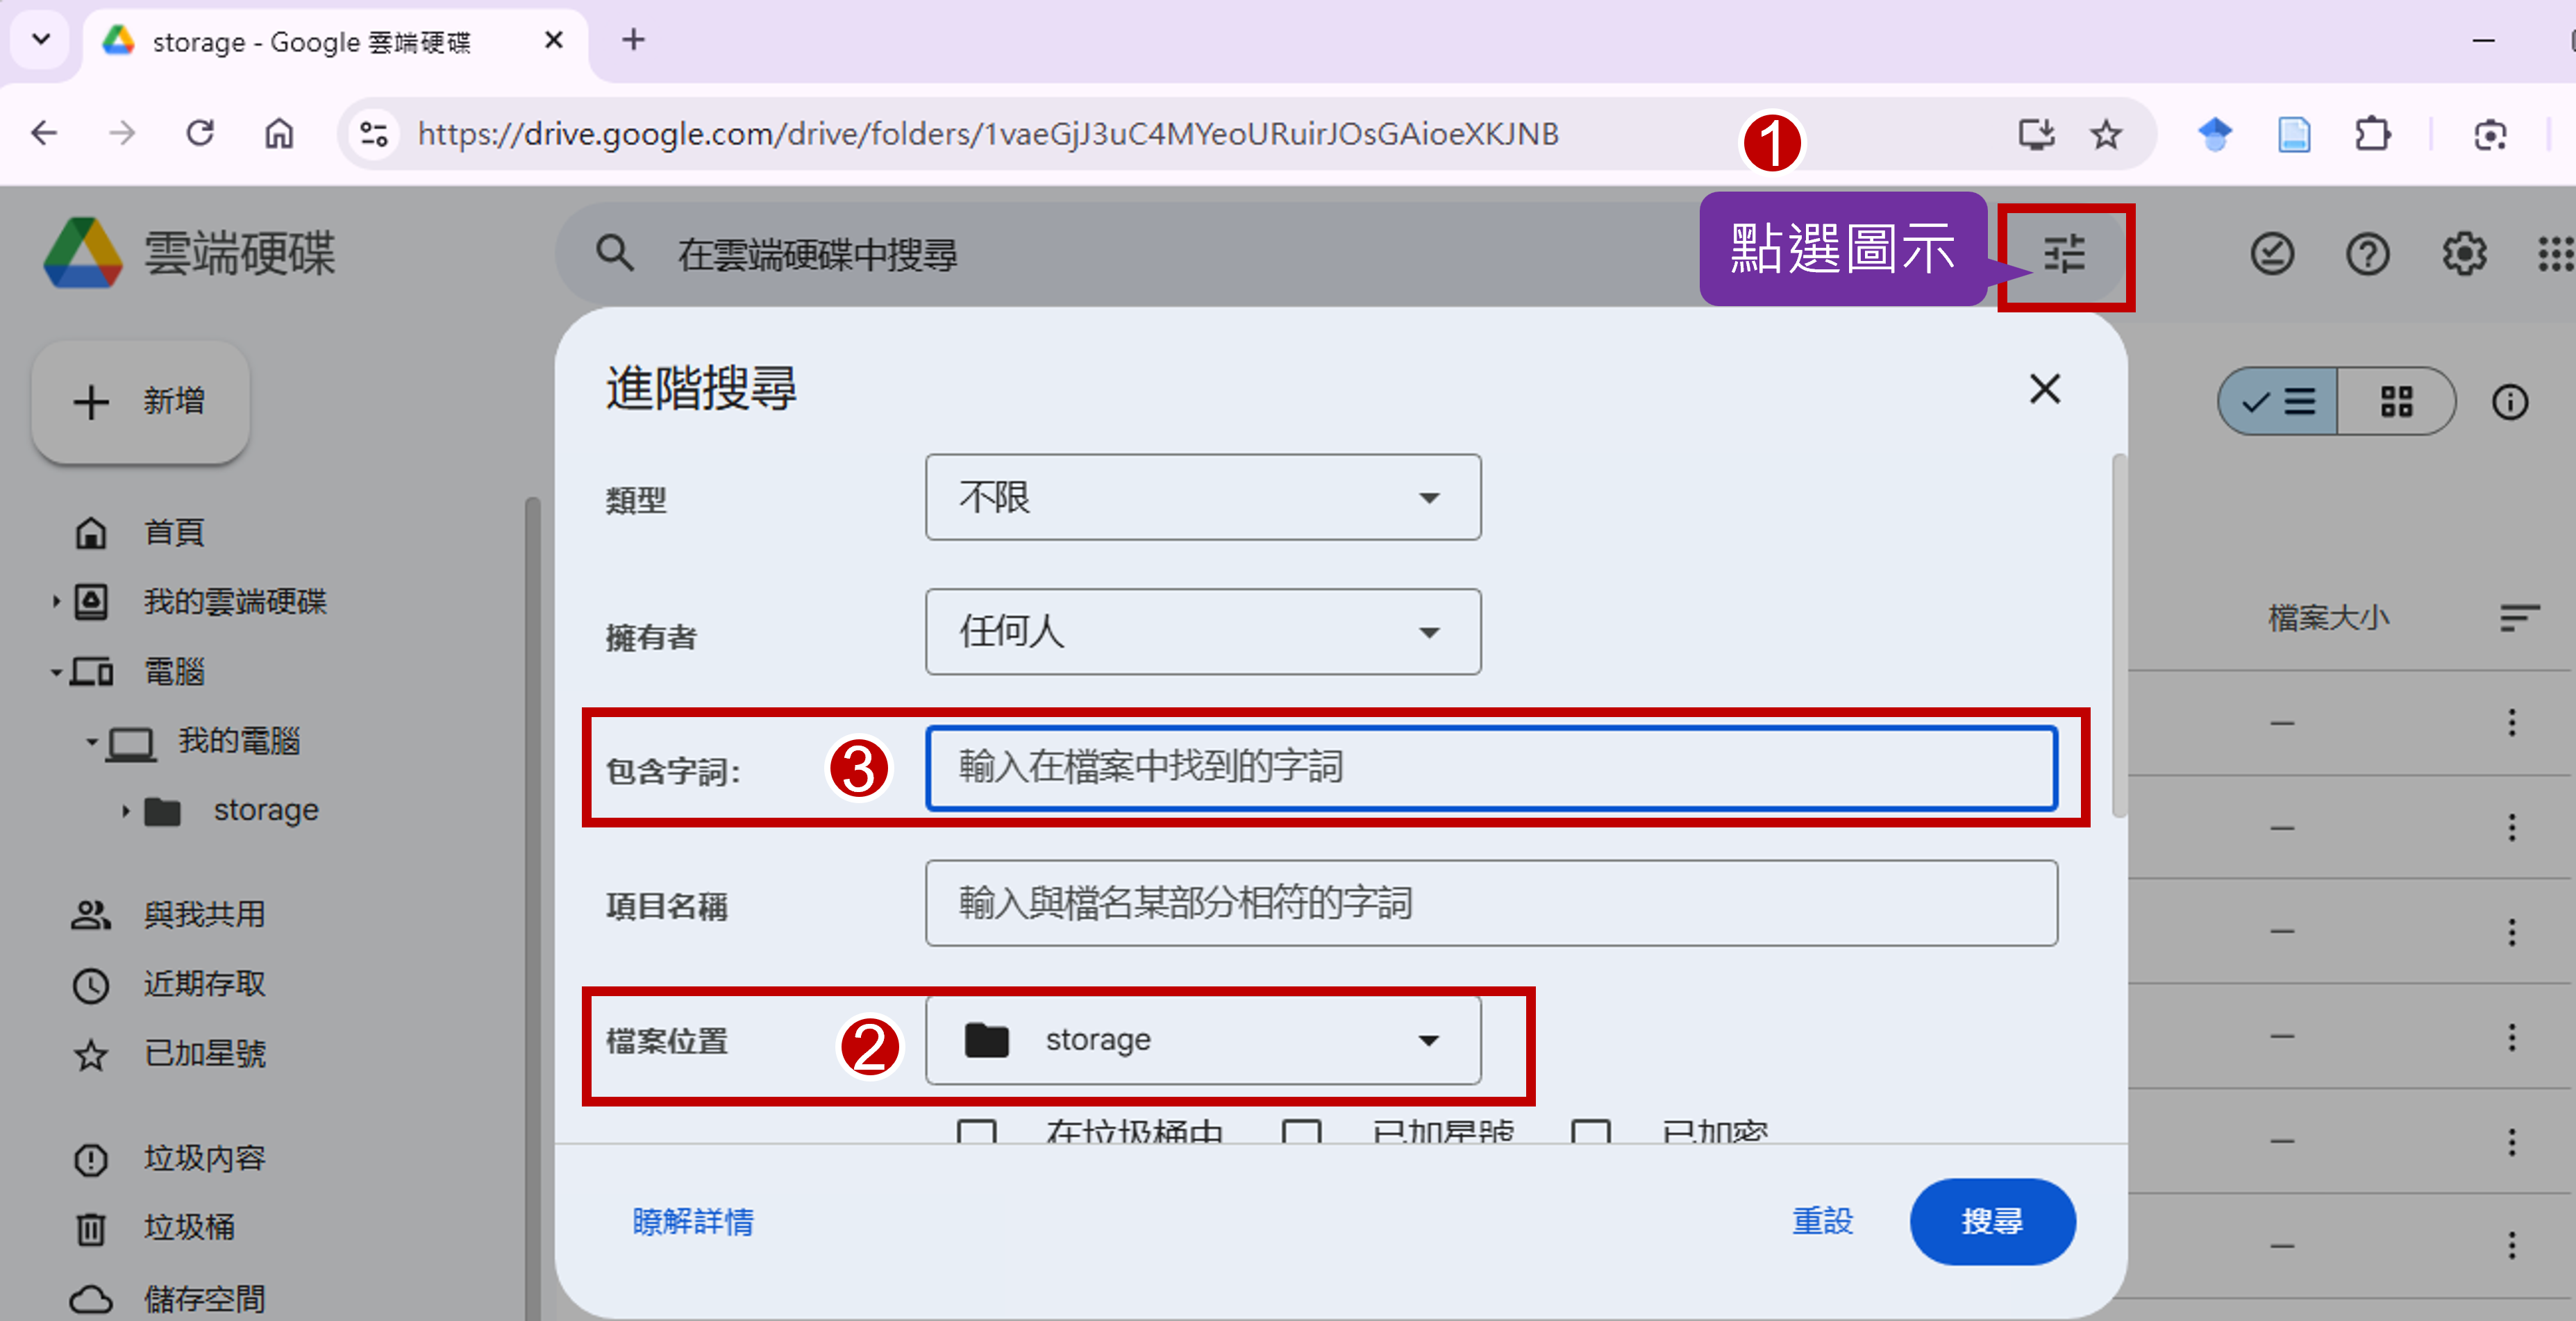Image resolution: width=2576 pixels, height=1321 pixels.
Task: Open Drive settings gear icon
Action: pos(2464,254)
